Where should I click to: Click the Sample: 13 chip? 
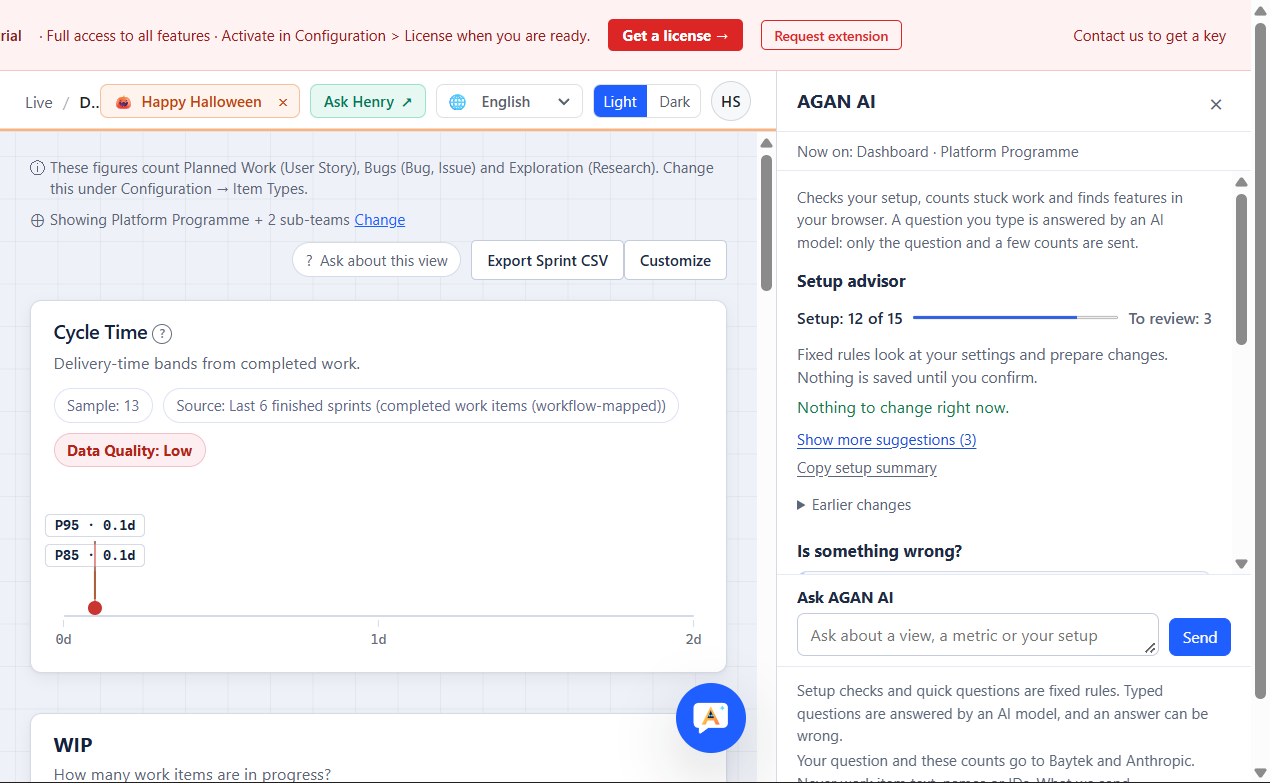pyautogui.click(x=103, y=406)
